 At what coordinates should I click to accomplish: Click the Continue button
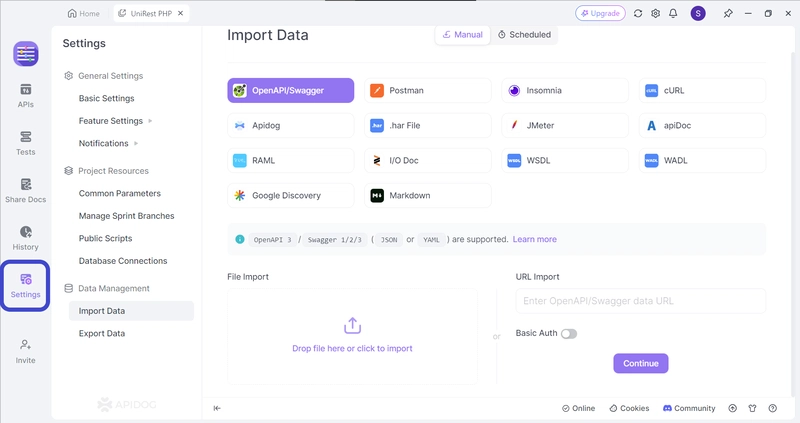coord(641,363)
